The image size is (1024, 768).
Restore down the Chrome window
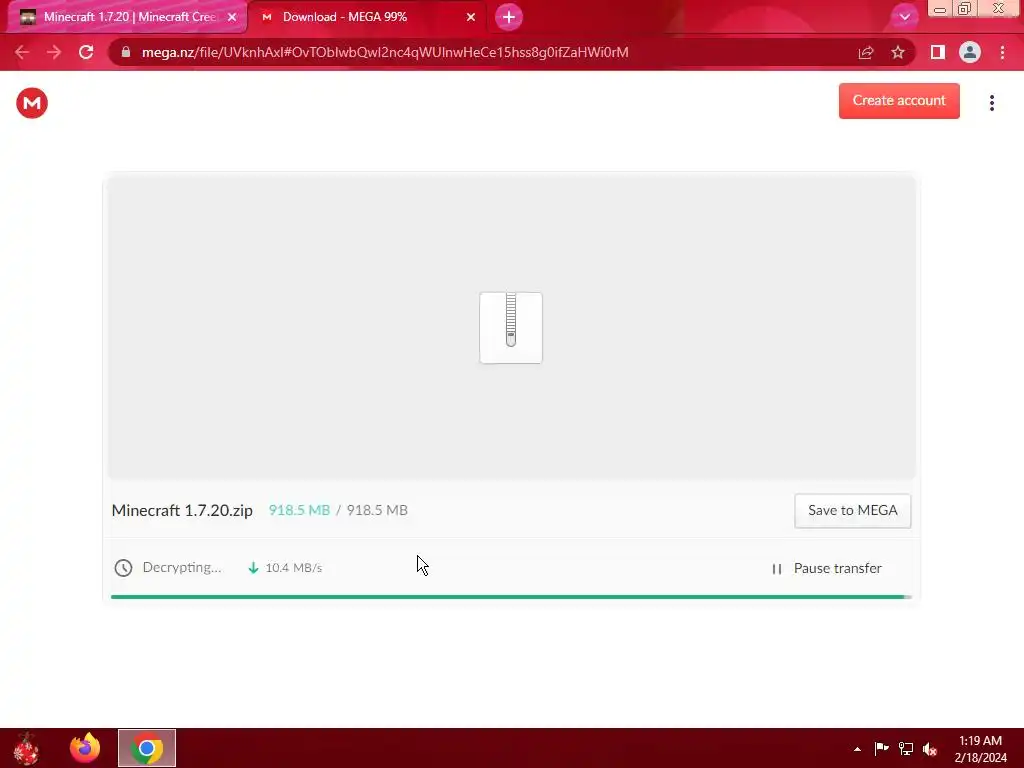click(x=964, y=9)
